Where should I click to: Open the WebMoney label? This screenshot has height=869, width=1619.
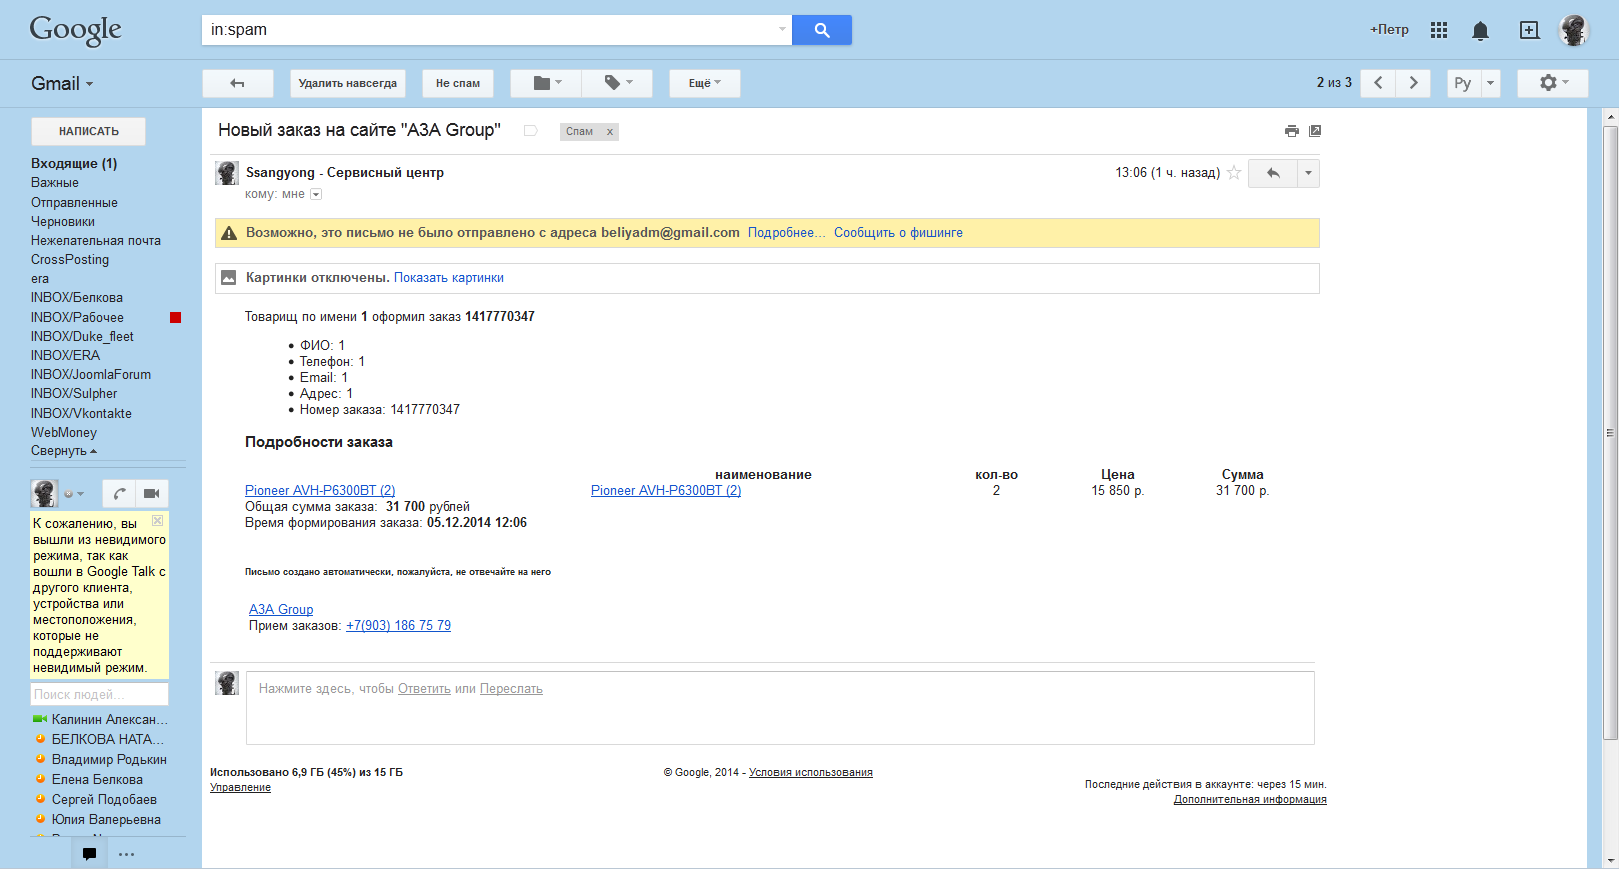click(x=64, y=432)
